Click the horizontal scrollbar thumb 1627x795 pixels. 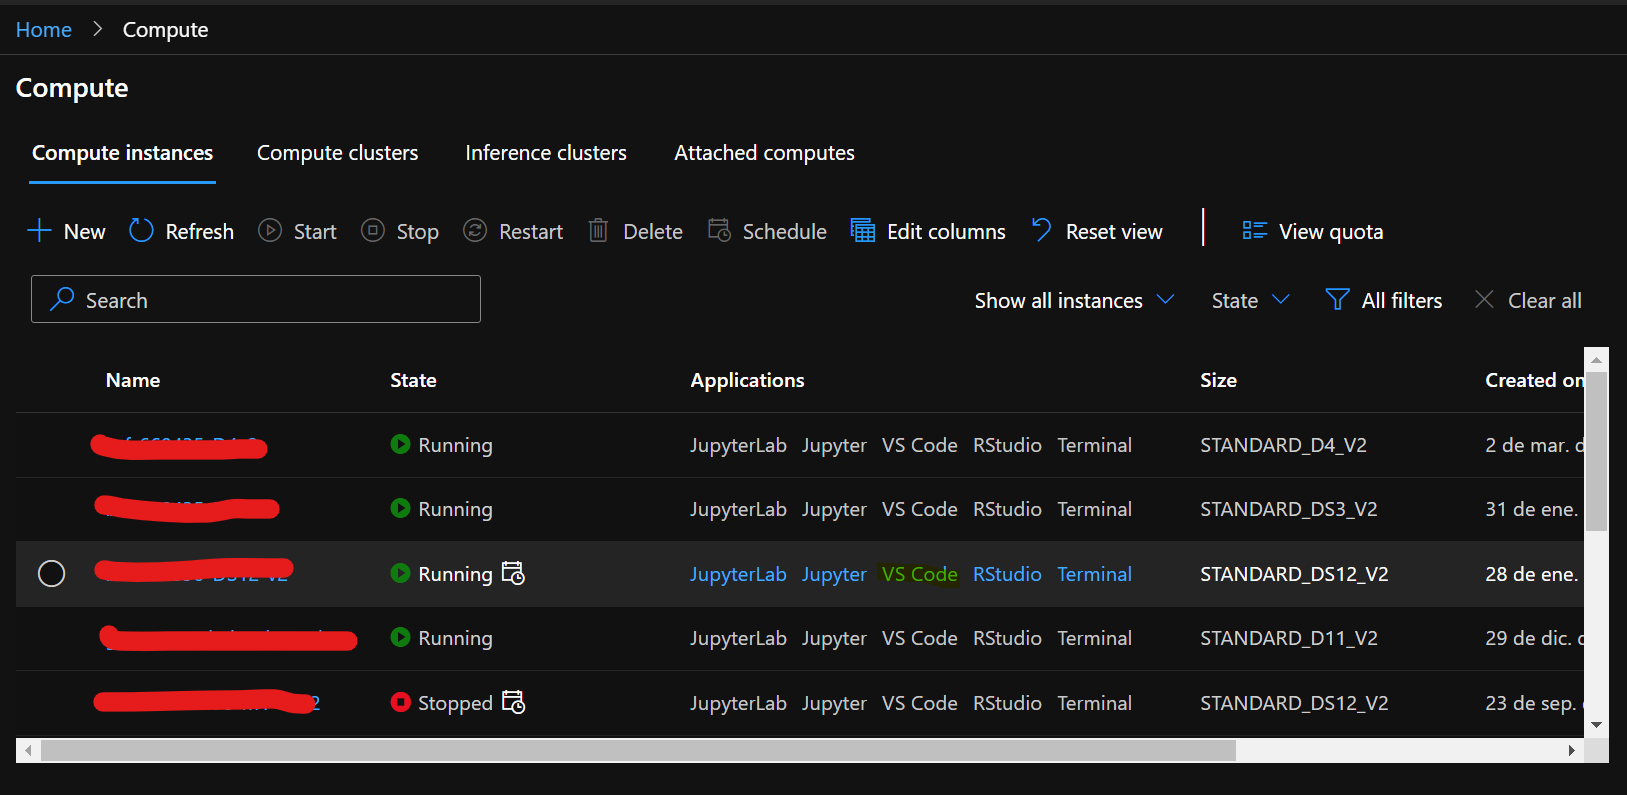tap(638, 750)
